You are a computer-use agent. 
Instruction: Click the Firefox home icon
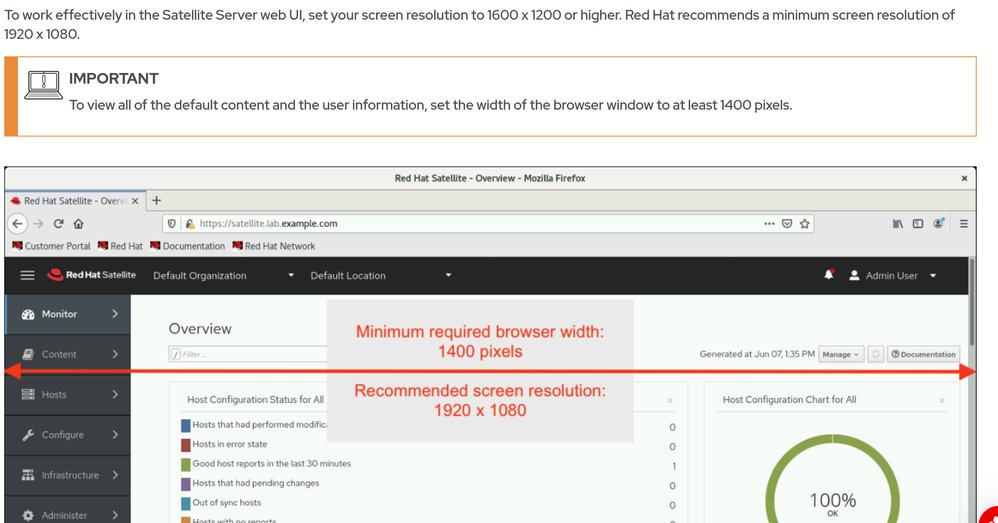click(78, 224)
